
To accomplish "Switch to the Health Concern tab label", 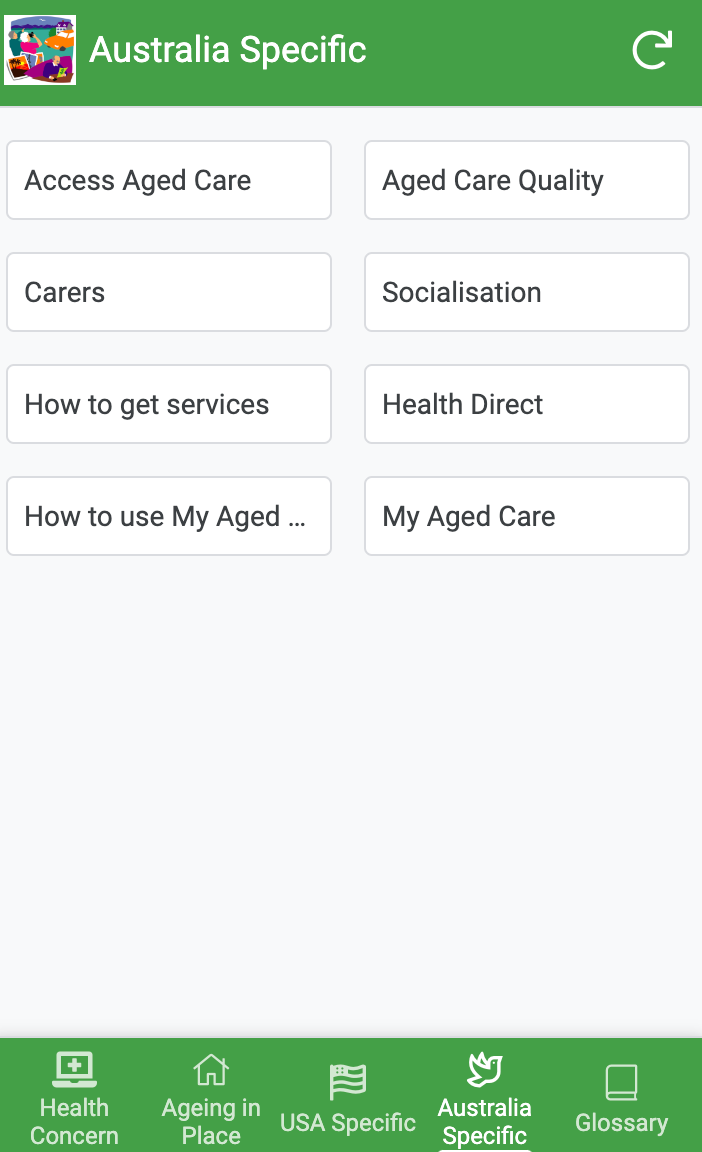I will [74, 1122].
